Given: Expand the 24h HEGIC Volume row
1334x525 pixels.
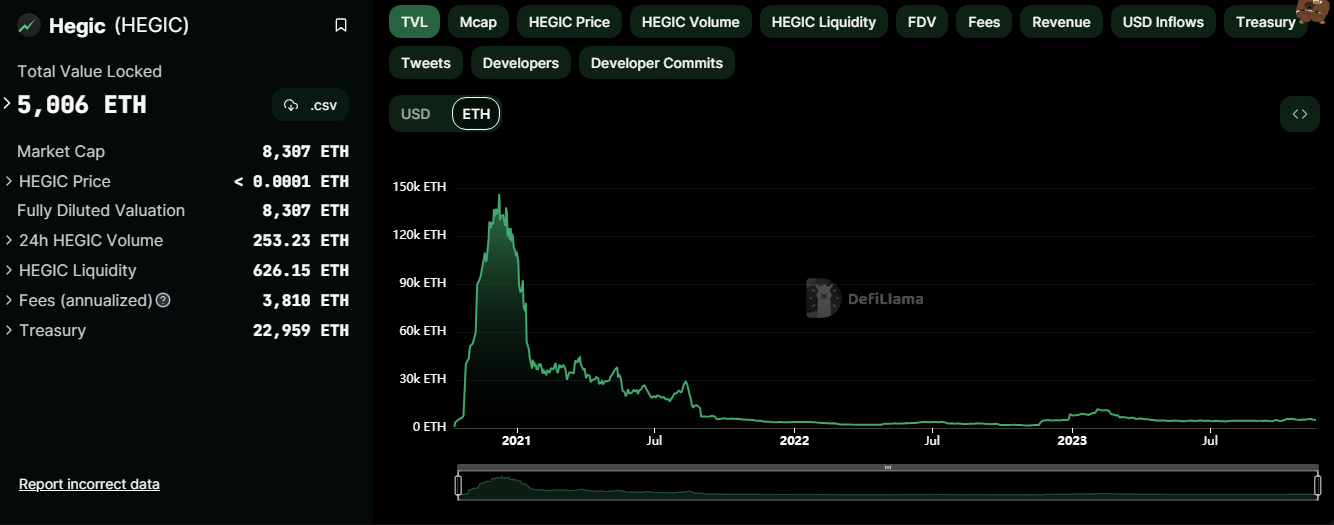Looking at the screenshot, I should (x=9, y=240).
